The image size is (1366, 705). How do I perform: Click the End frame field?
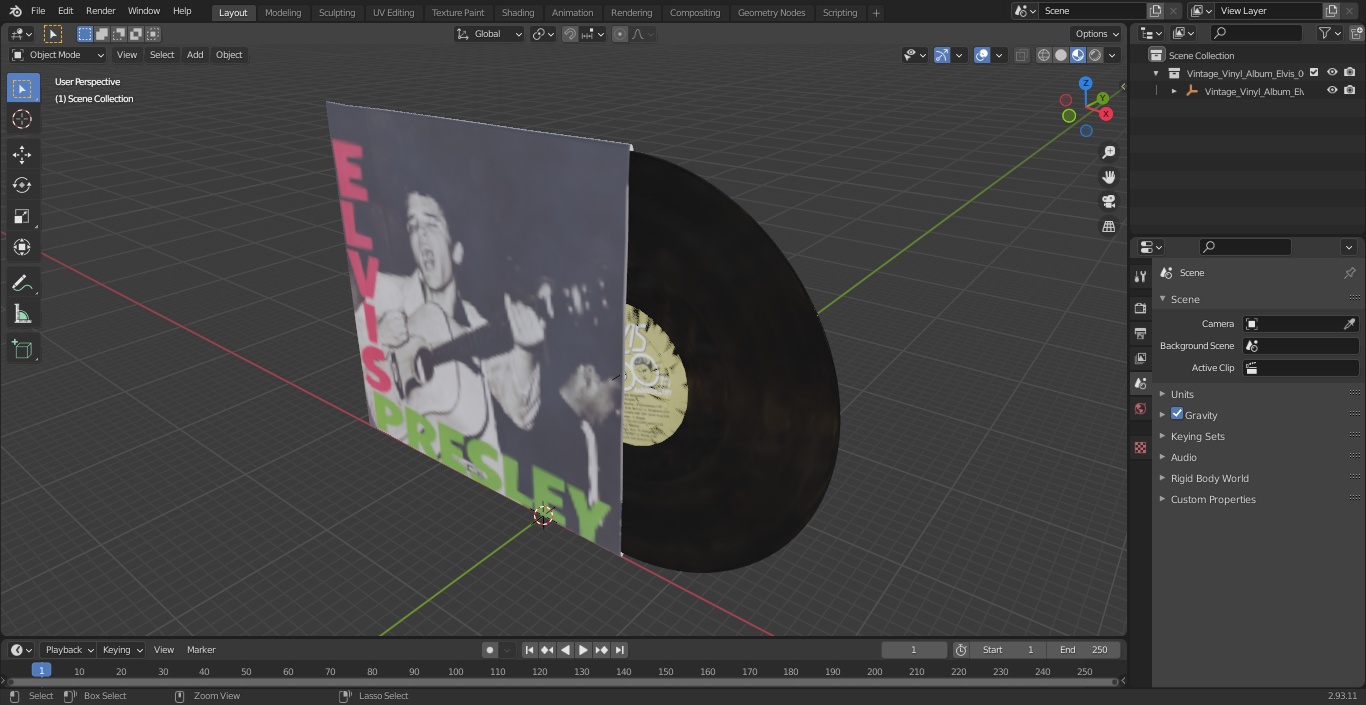pos(1084,650)
